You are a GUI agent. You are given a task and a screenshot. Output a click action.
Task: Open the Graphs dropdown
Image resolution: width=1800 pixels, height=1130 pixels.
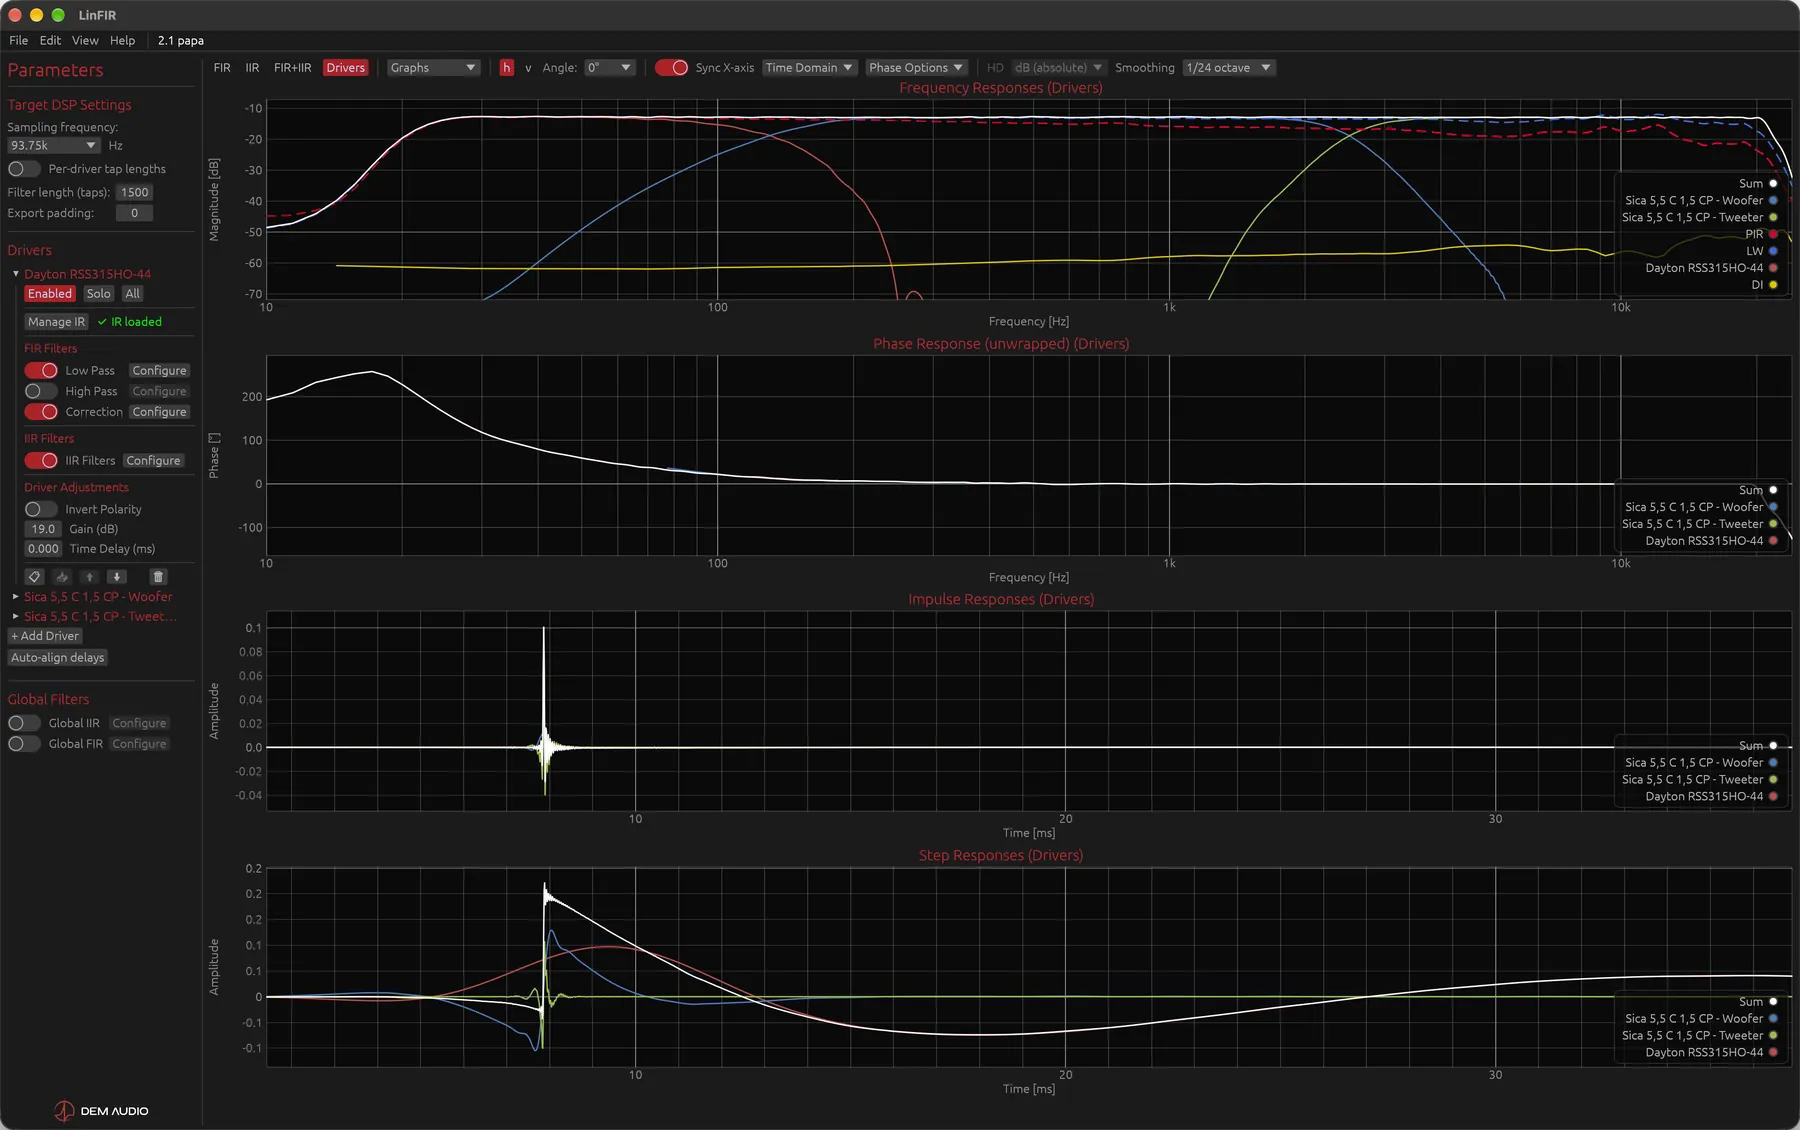click(x=433, y=68)
